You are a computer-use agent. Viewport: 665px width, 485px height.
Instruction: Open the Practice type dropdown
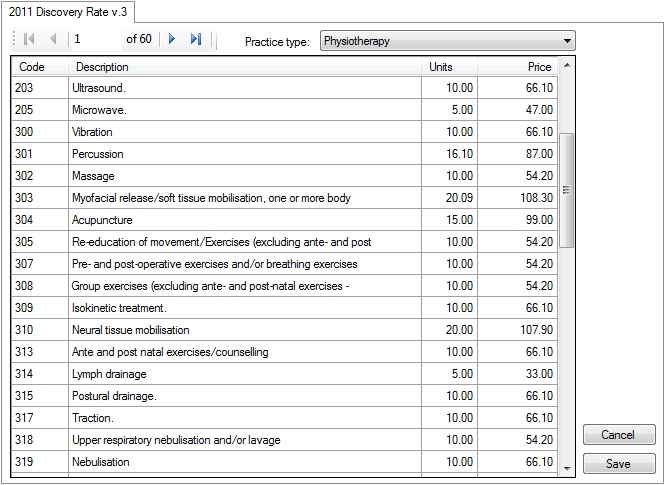[x=447, y=41]
